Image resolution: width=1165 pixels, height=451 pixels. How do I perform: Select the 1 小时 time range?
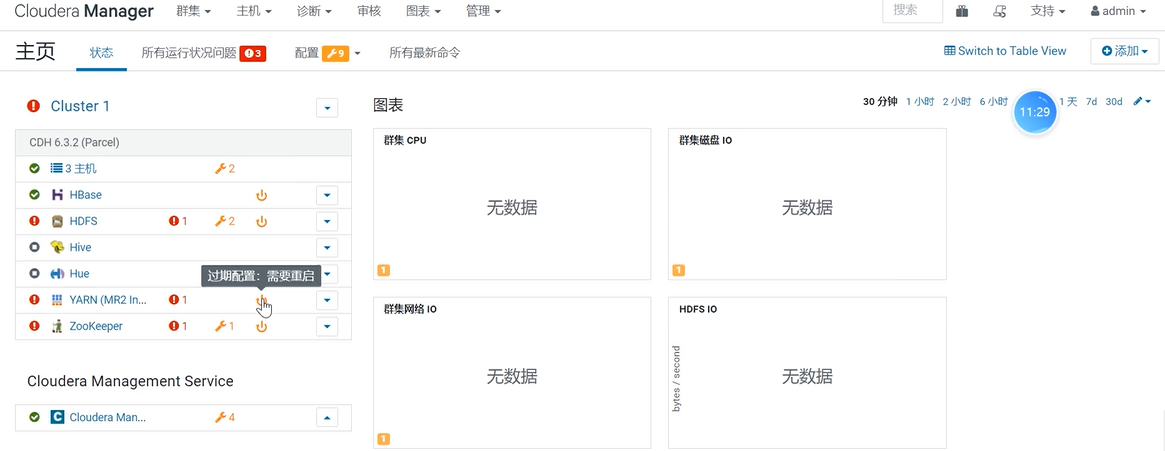tap(920, 102)
